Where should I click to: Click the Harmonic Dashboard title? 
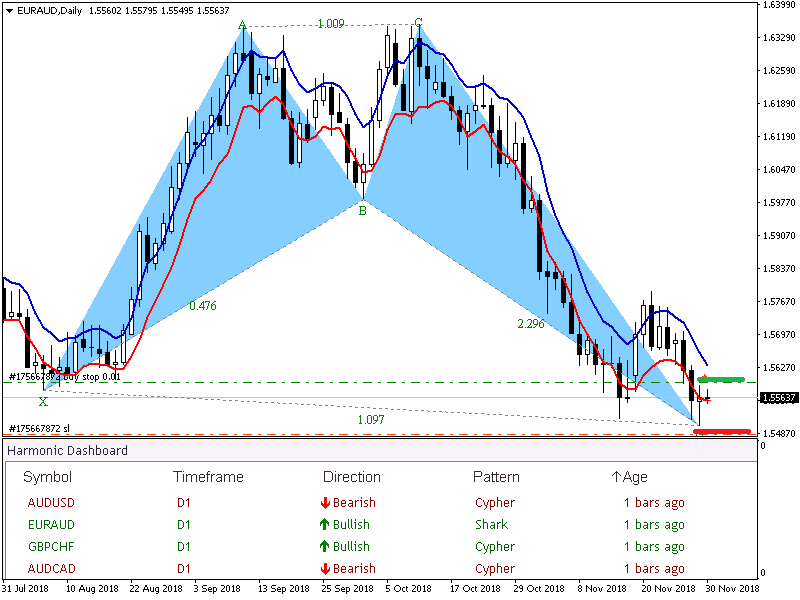[67, 451]
